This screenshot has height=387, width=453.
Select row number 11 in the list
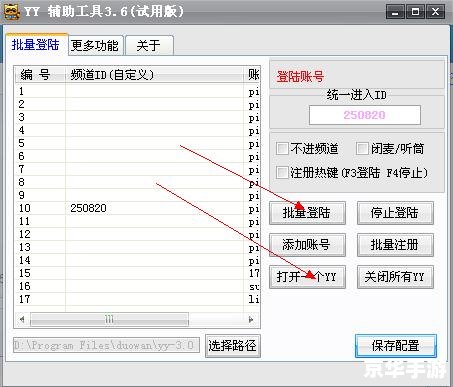point(138,221)
